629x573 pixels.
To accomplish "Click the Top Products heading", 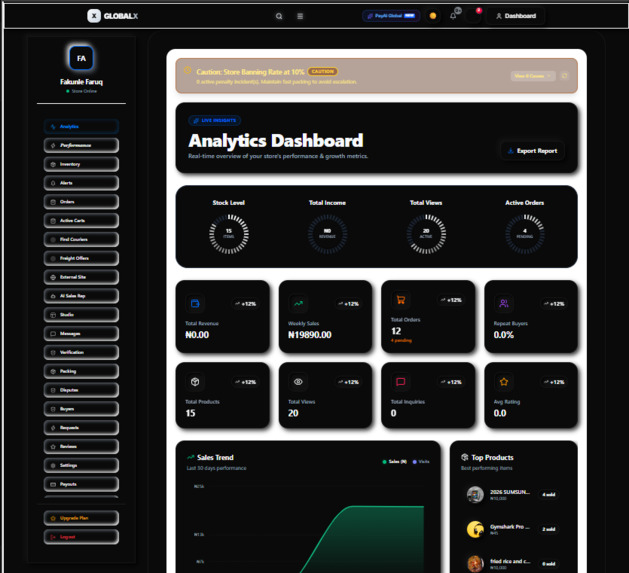I will tap(492, 457).
